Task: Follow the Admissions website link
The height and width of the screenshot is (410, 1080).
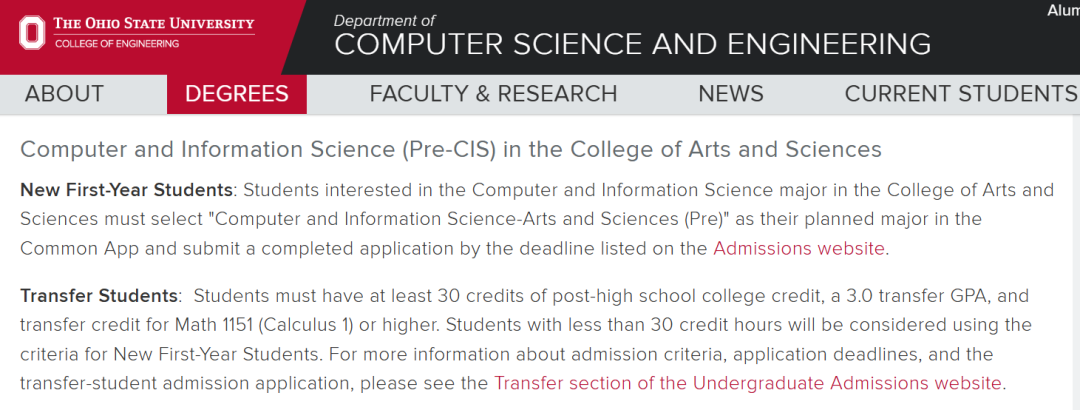Action: click(x=798, y=248)
